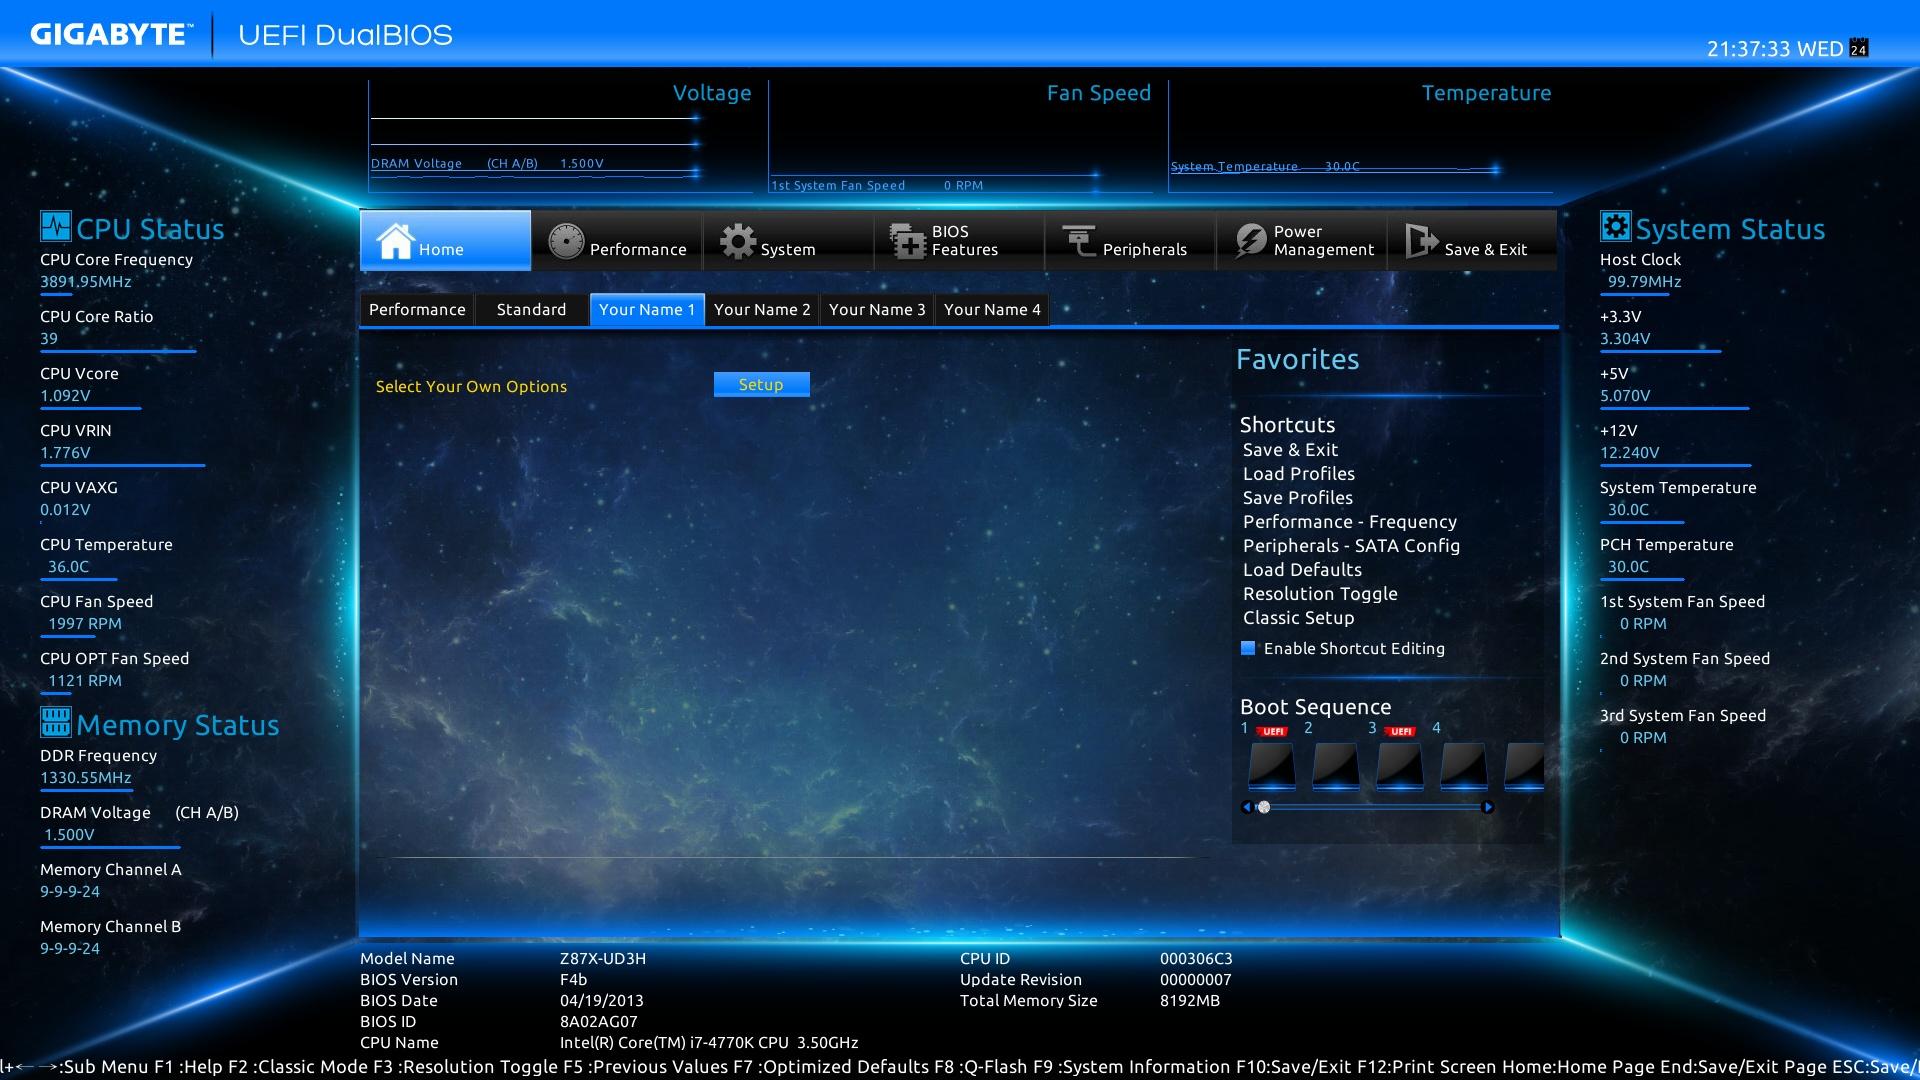Click CPU Fan Speed value 1997 RPM

coord(85,624)
